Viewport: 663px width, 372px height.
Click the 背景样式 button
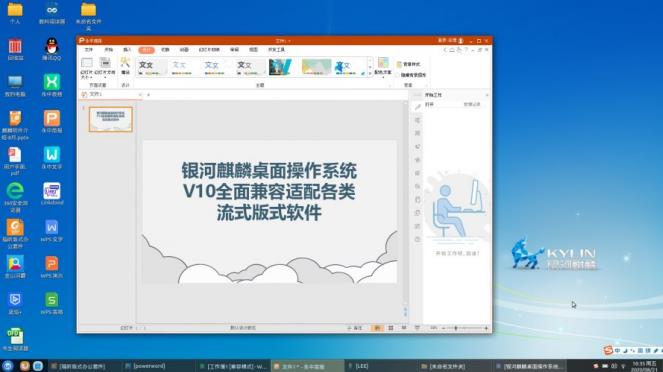point(408,64)
